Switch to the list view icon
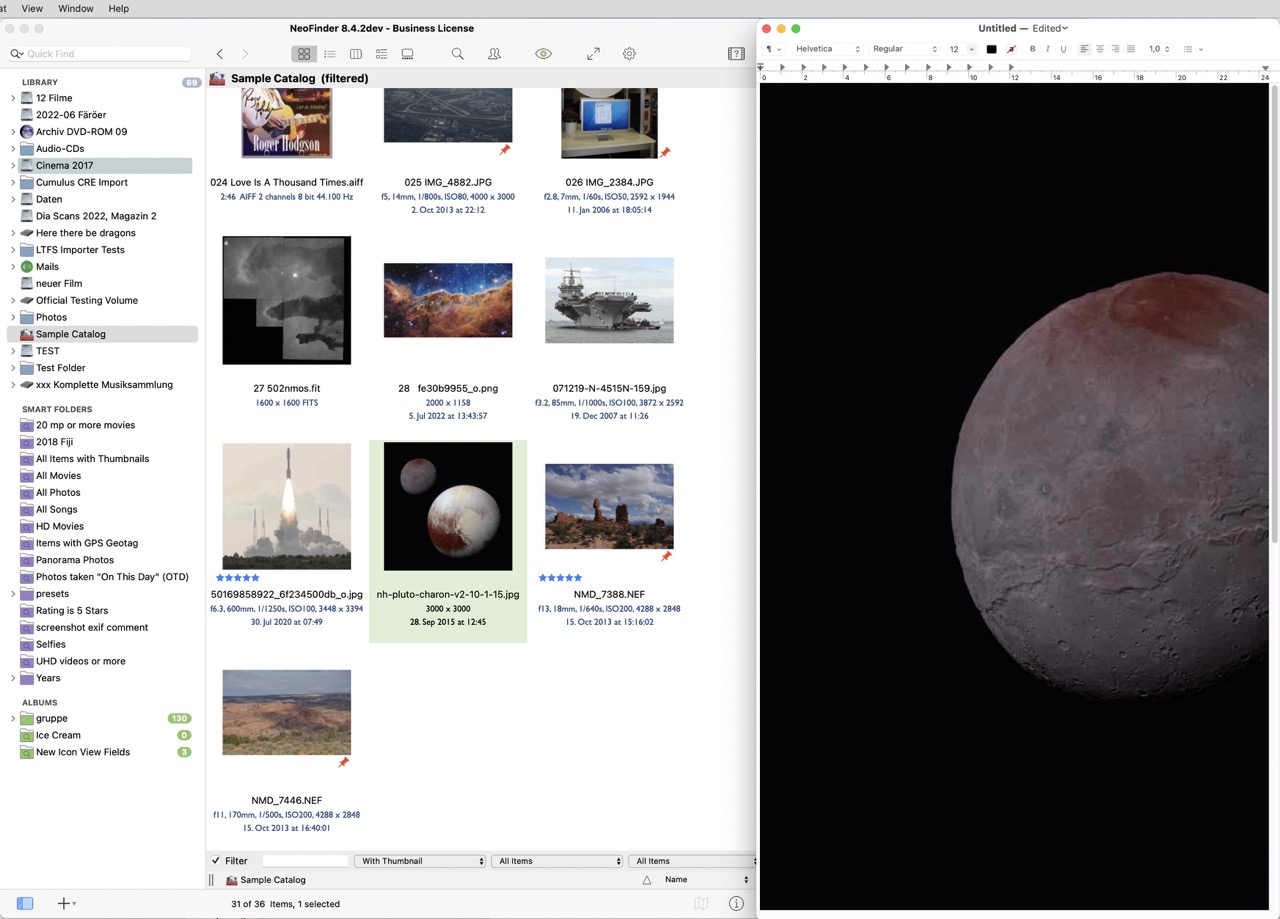Screen dimensions: 1280x919 click(x=329, y=54)
